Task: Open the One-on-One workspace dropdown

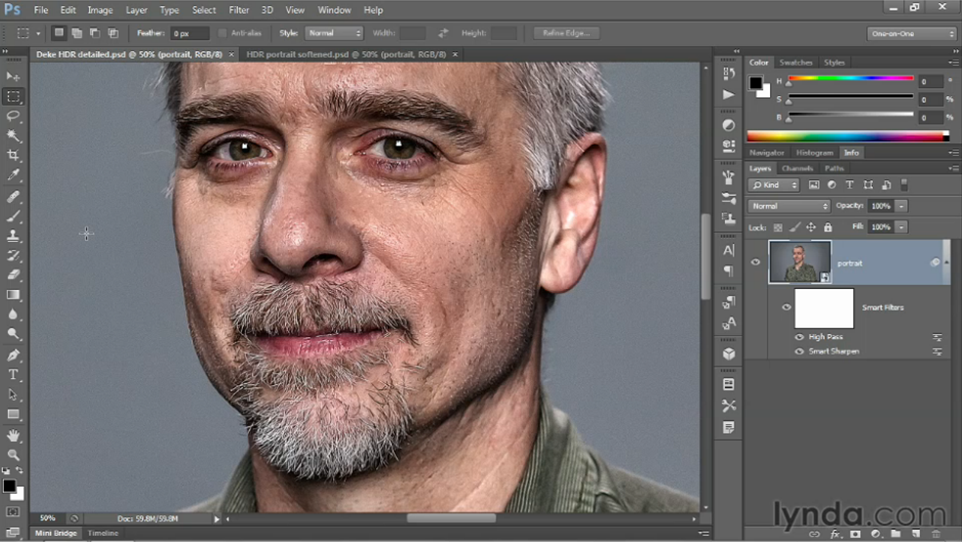Action: tap(912, 34)
